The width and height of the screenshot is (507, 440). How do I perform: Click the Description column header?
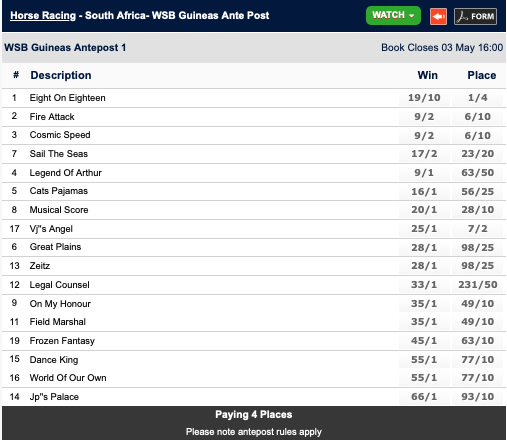click(61, 75)
